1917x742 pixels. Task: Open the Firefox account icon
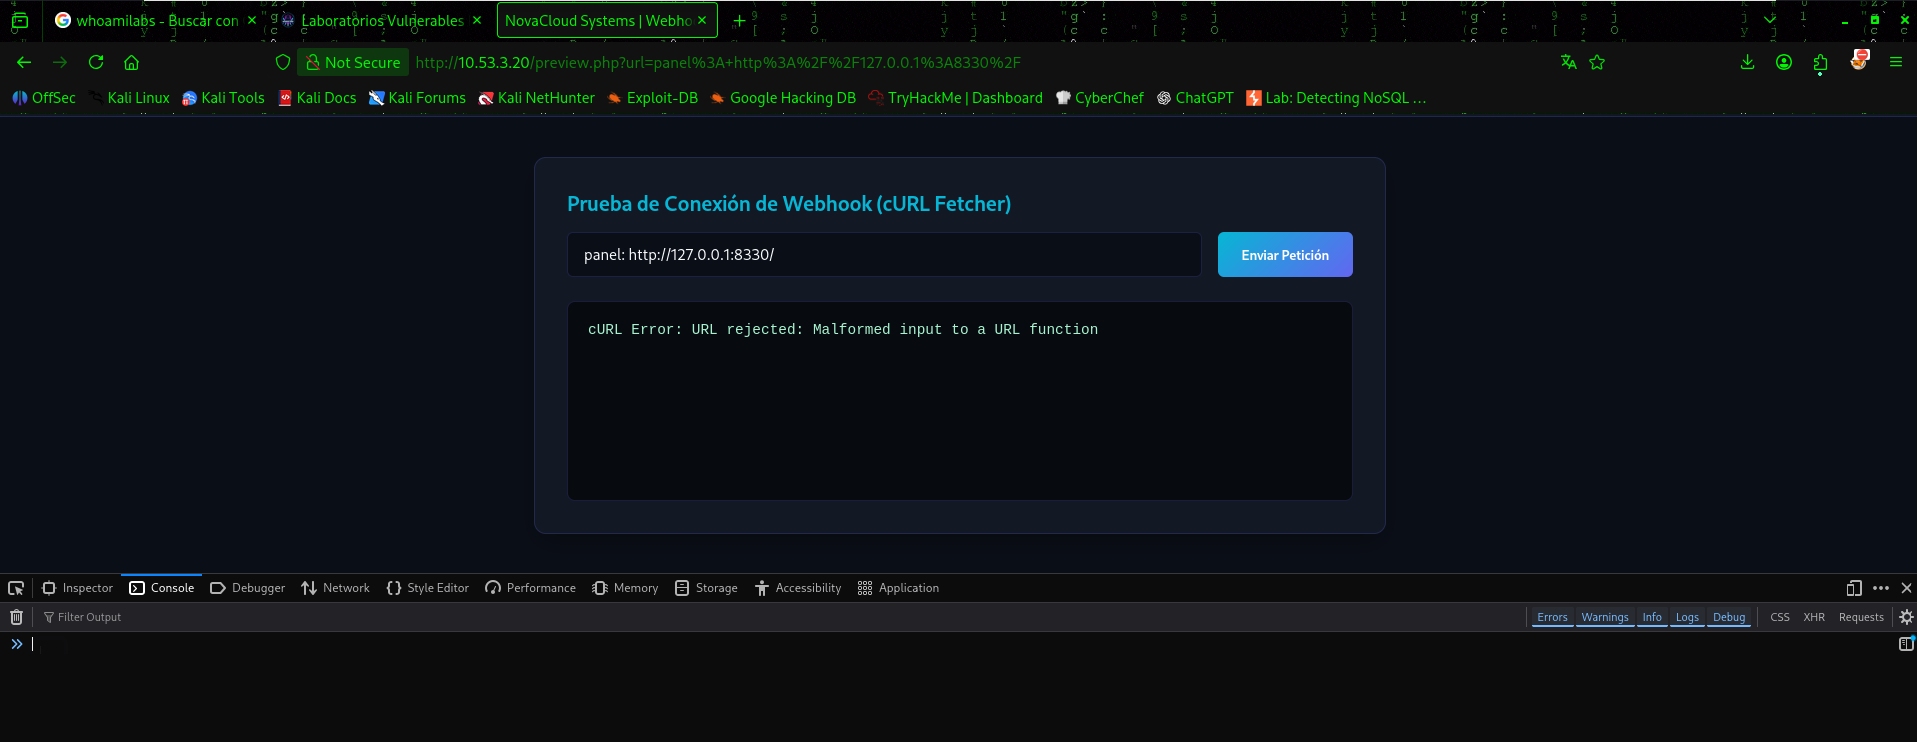1783,62
